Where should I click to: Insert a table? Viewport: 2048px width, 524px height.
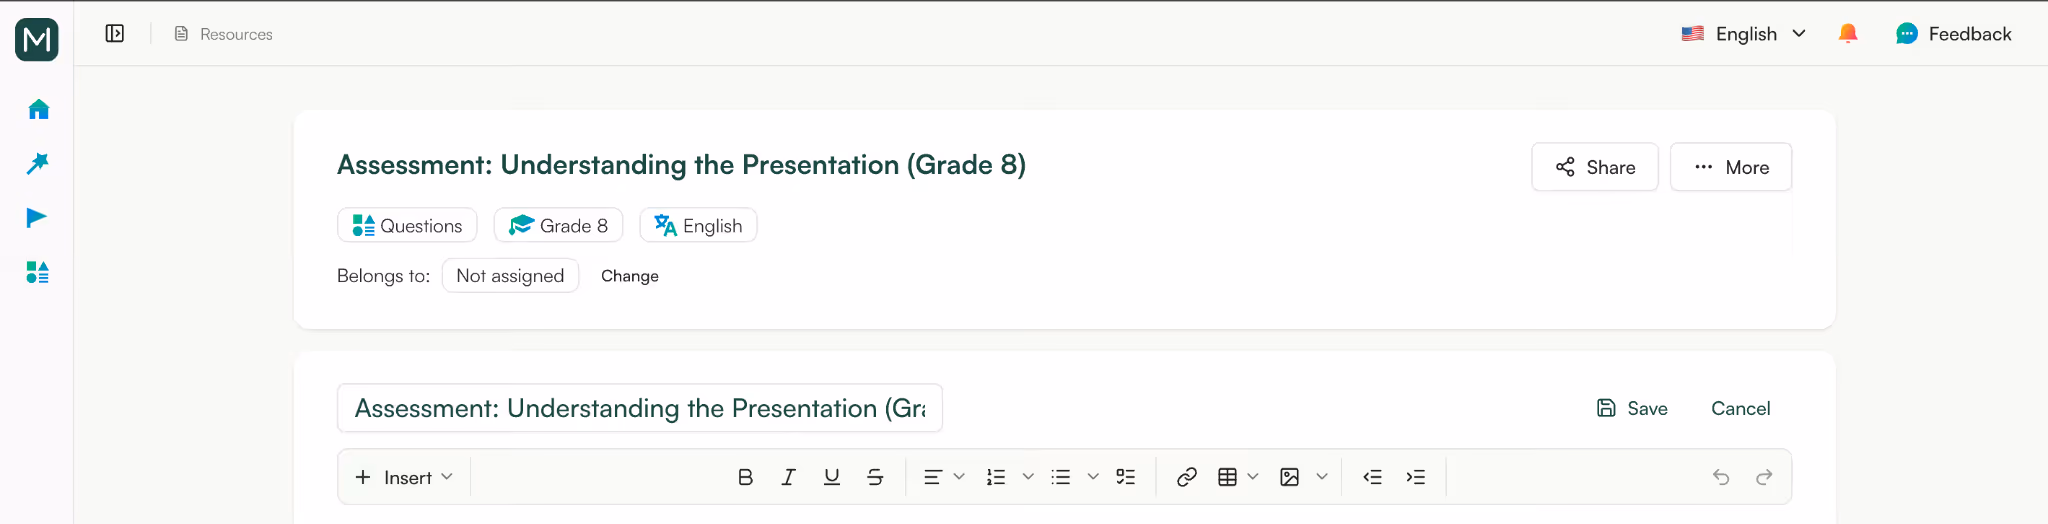coord(1228,477)
